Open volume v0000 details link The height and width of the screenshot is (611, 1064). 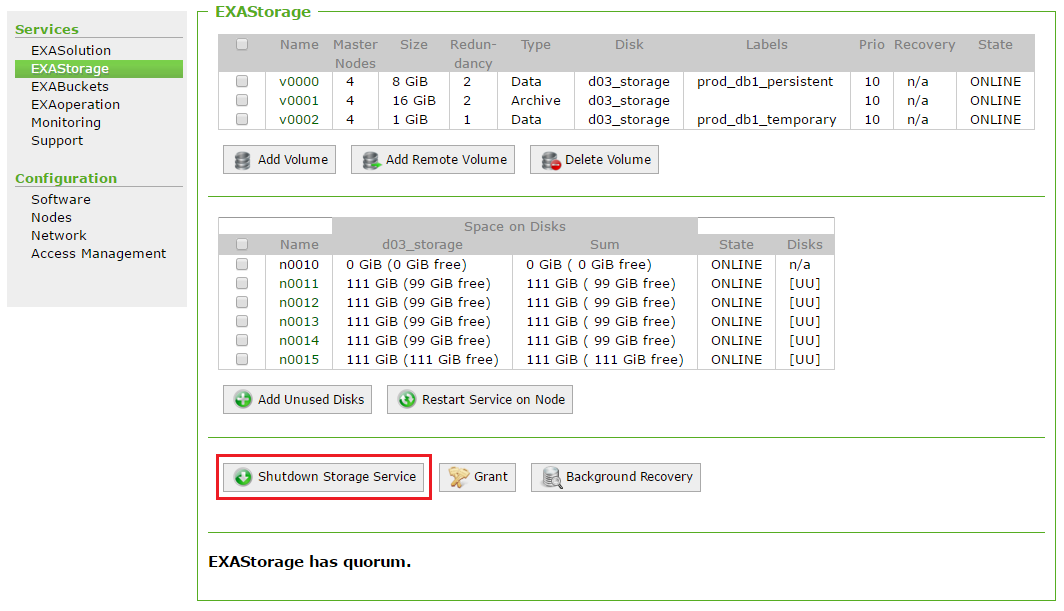(x=299, y=81)
